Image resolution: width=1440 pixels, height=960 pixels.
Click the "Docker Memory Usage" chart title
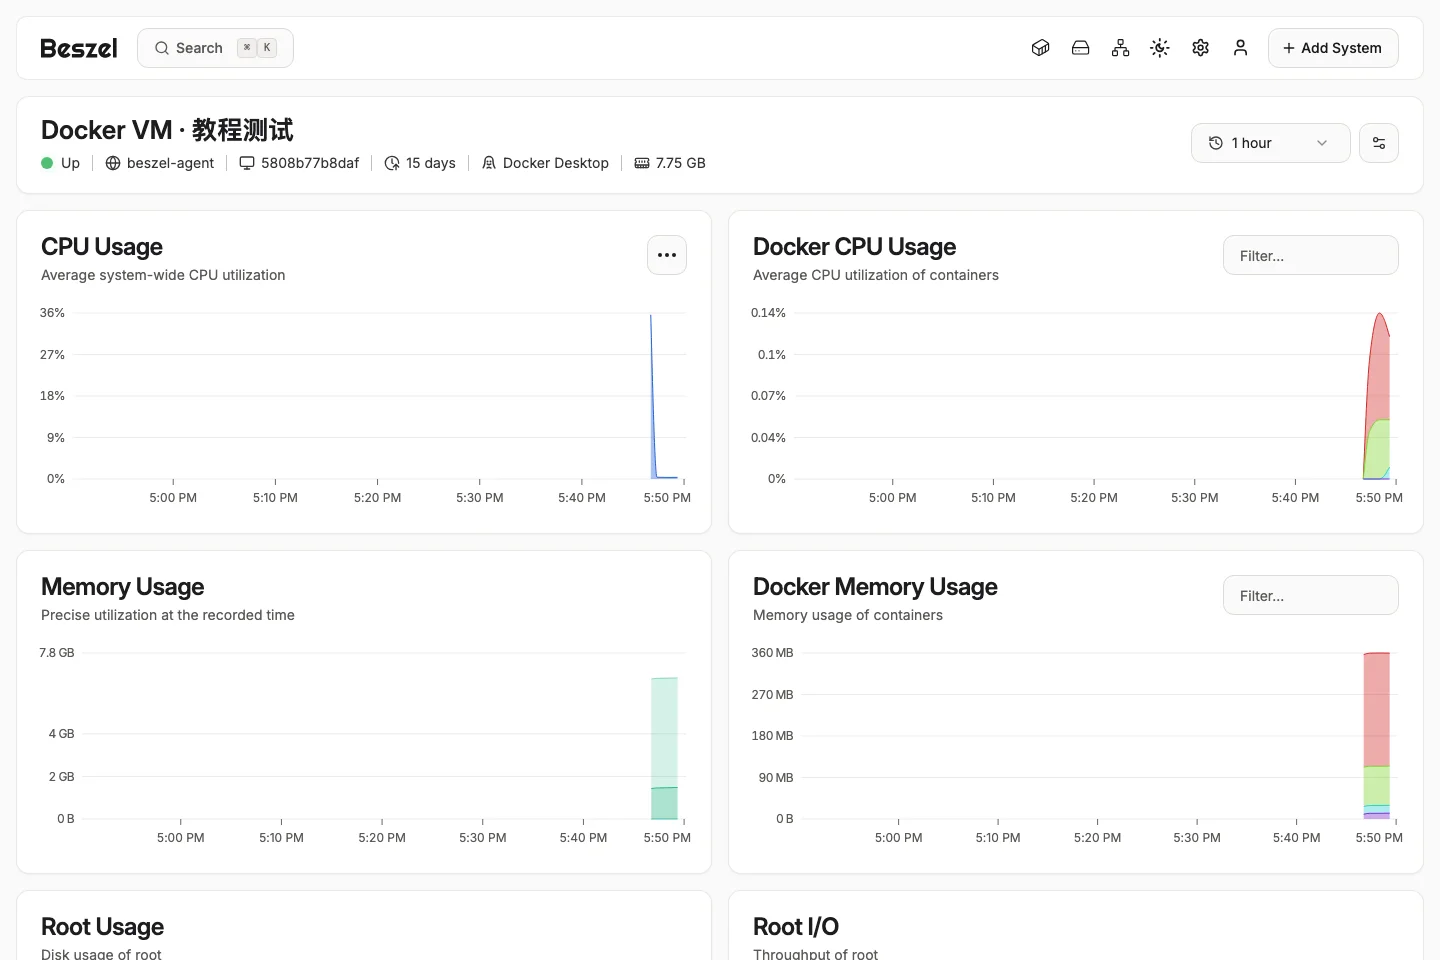point(876,587)
